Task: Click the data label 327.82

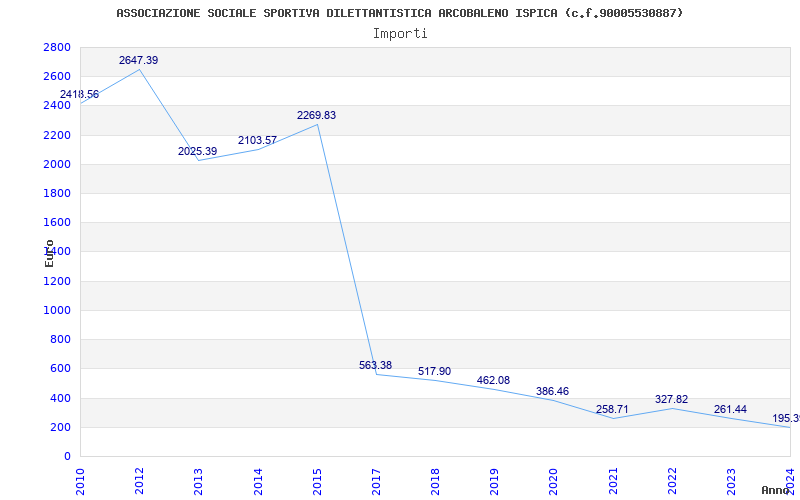Action: pyautogui.click(x=671, y=399)
